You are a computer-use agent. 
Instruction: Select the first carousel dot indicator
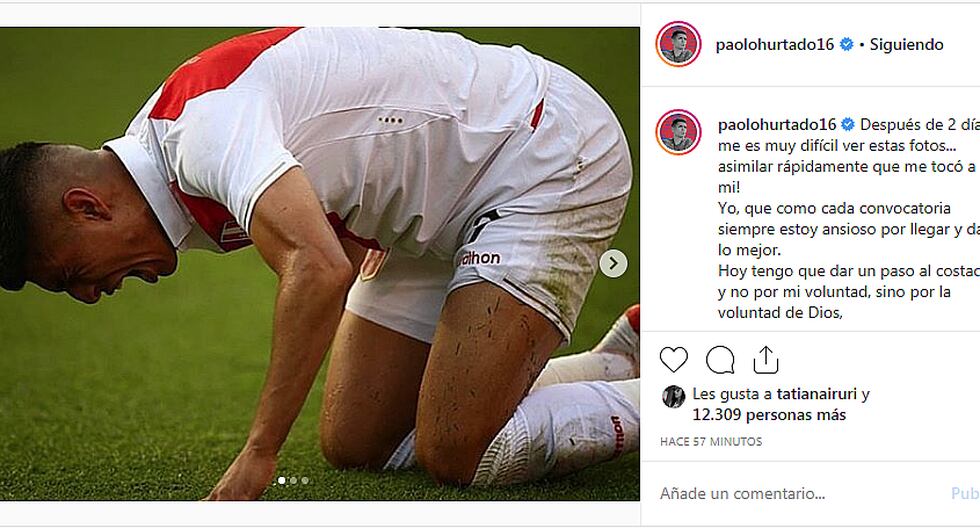pyautogui.click(x=282, y=481)
